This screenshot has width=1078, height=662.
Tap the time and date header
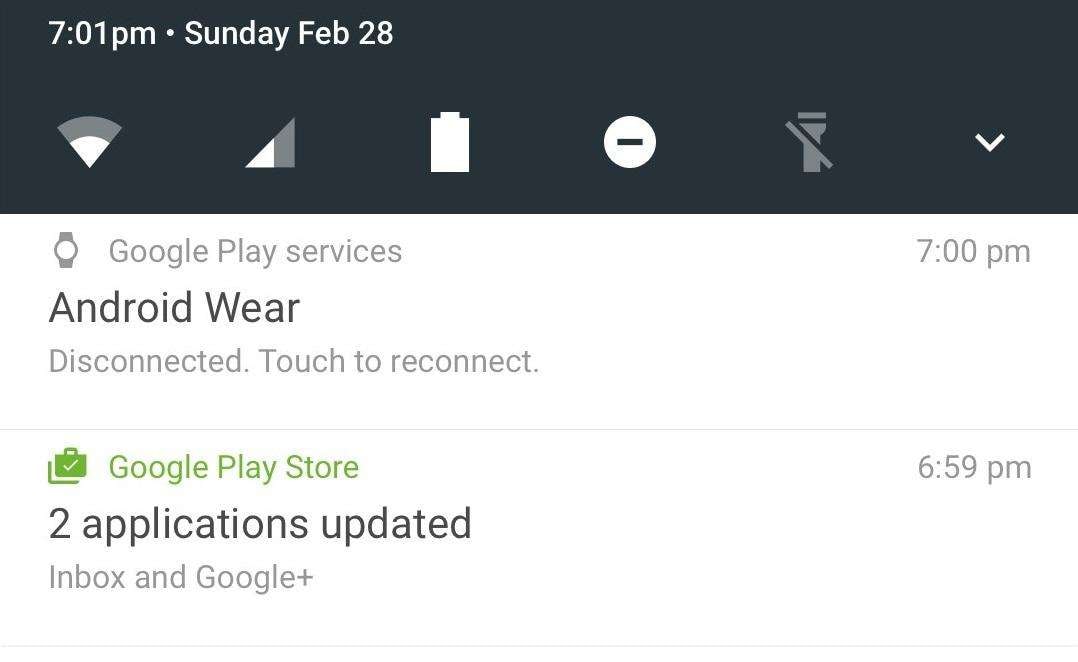coord(221,33)
